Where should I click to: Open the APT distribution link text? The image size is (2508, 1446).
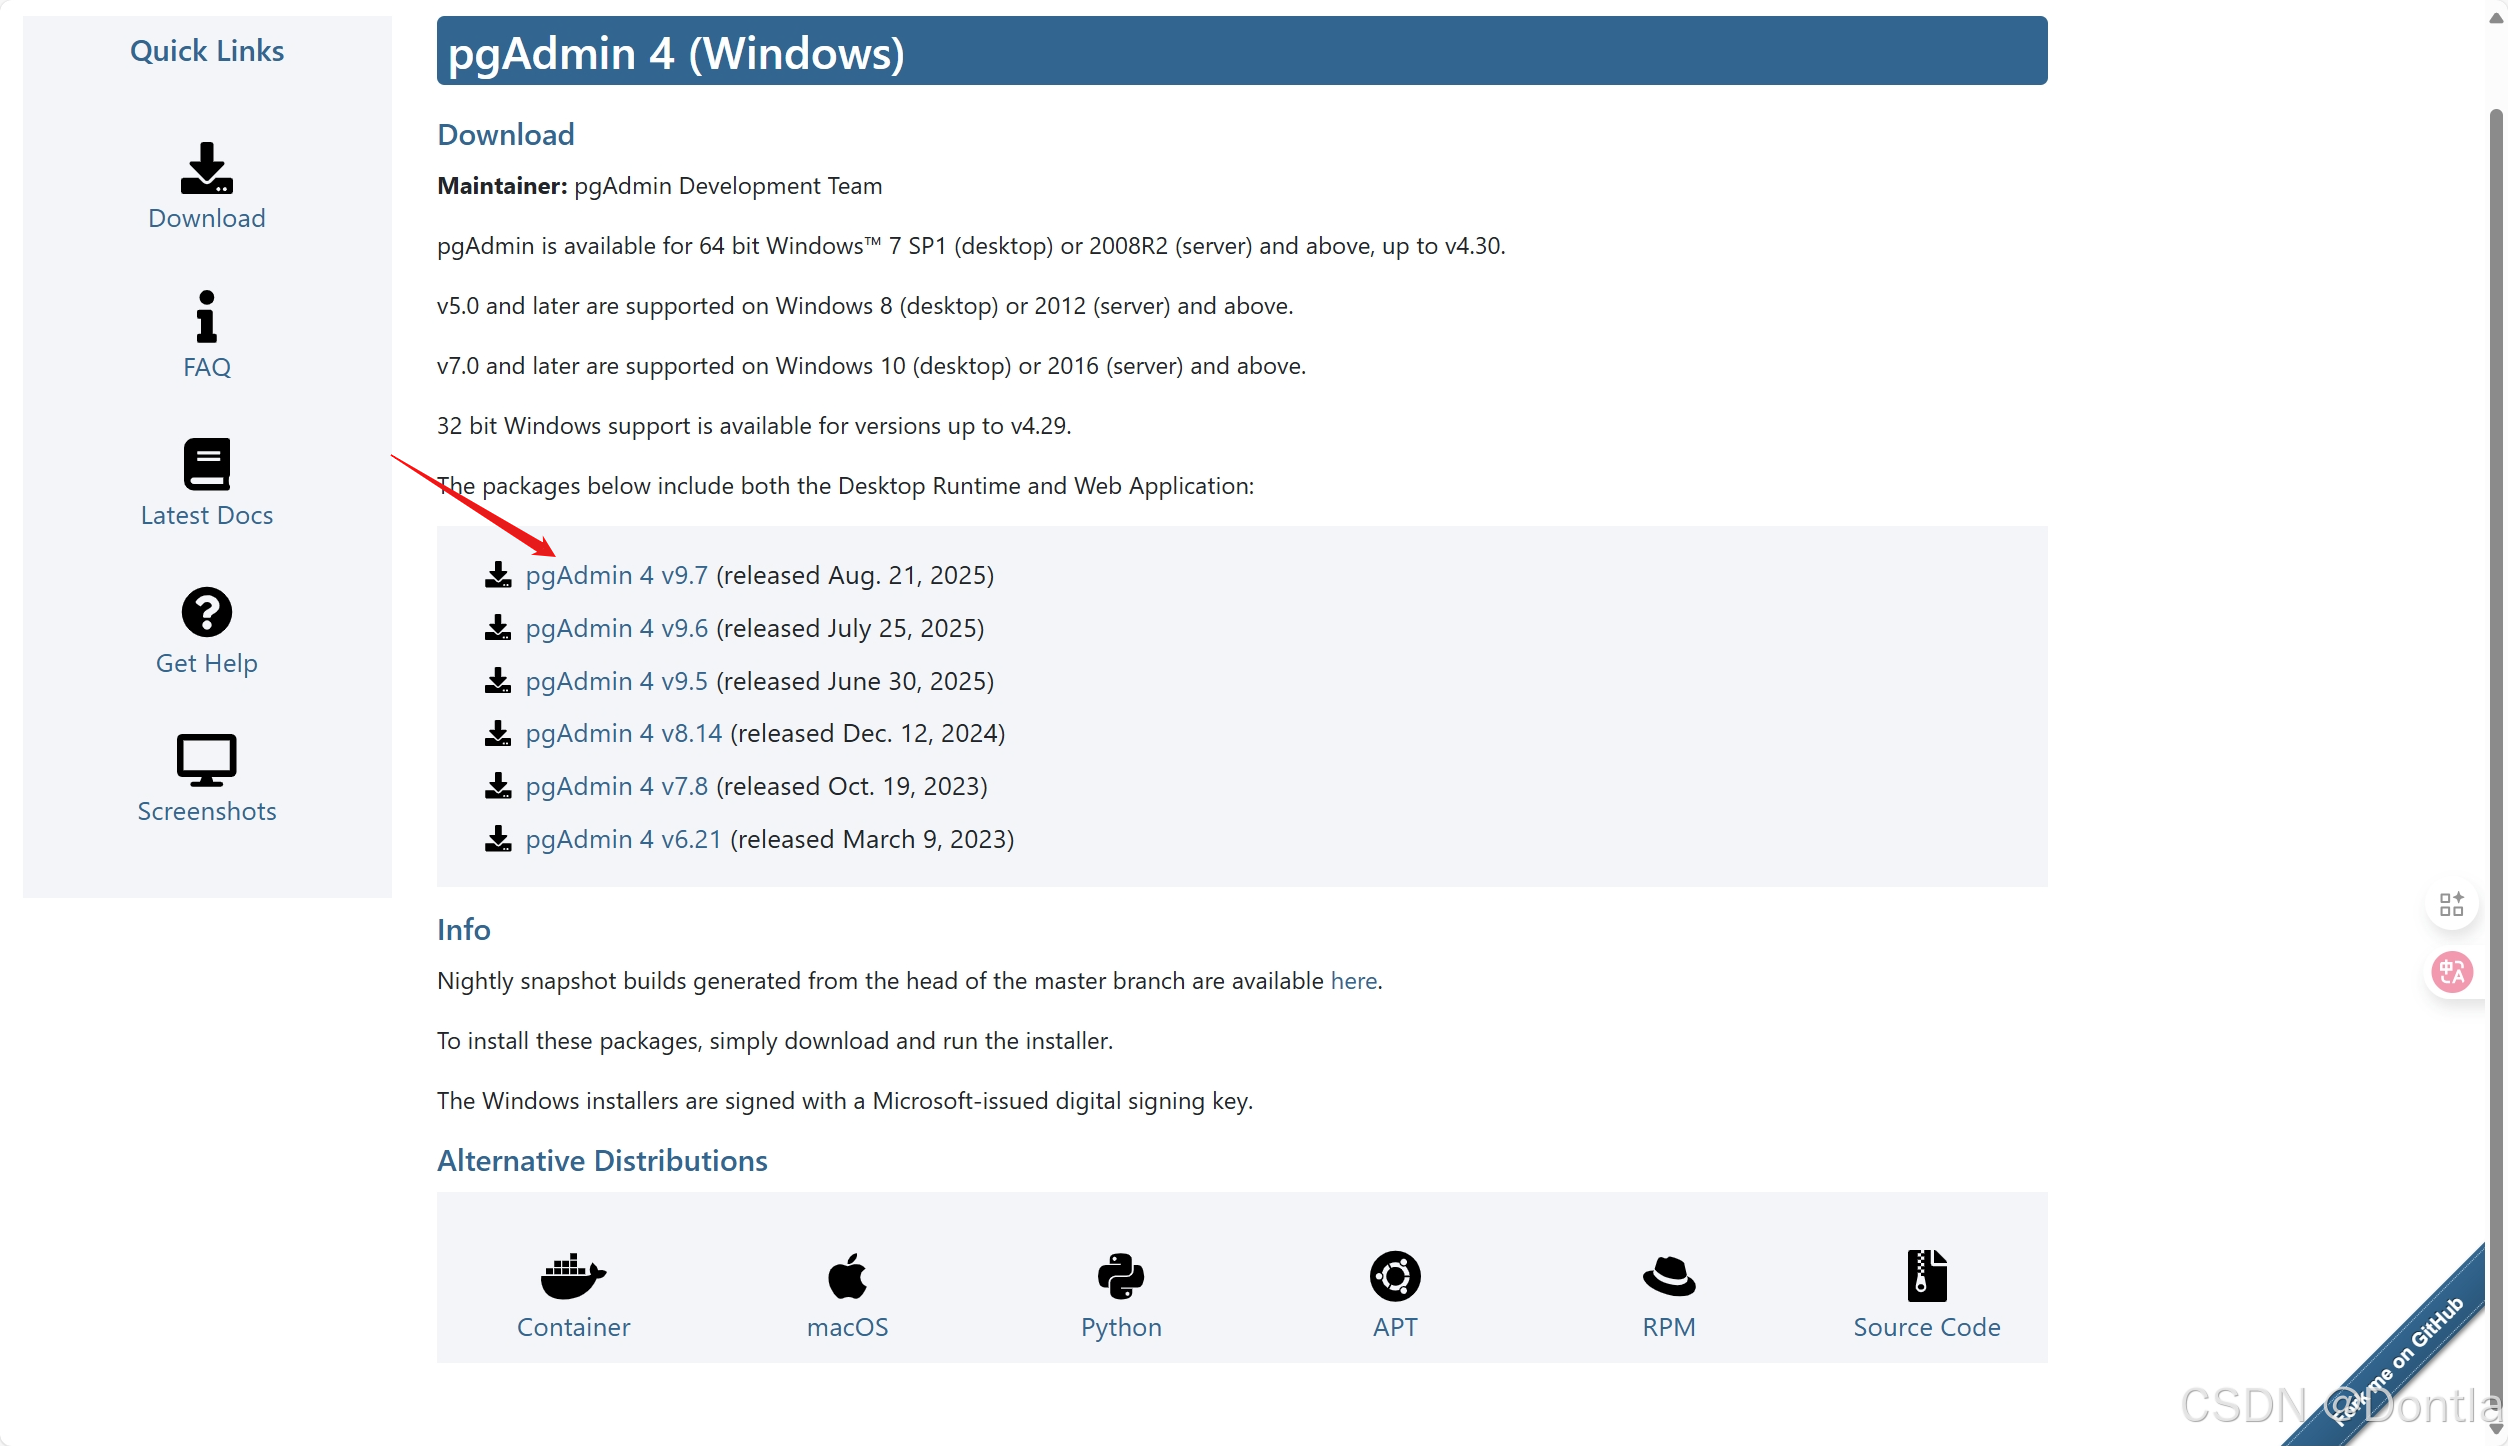[1396, 1327]
